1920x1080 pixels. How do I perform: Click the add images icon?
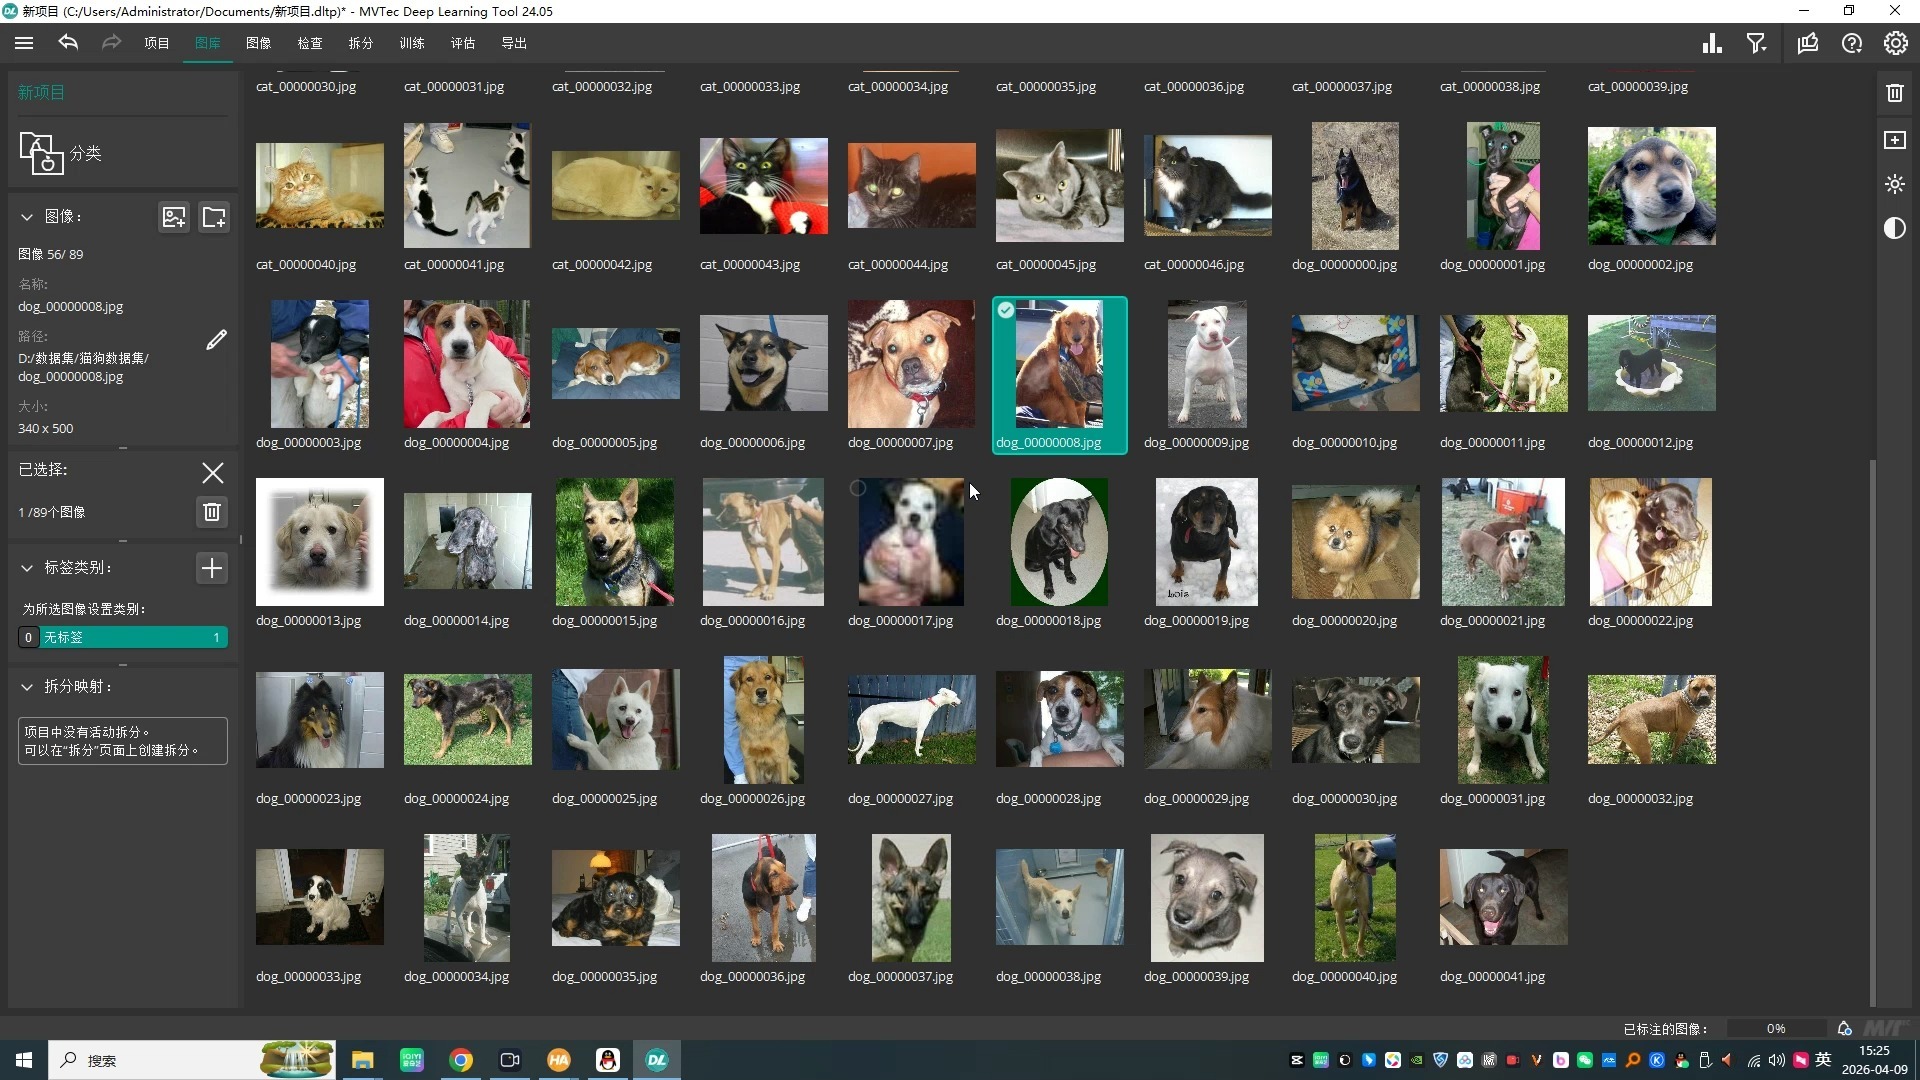click(174, 217)
